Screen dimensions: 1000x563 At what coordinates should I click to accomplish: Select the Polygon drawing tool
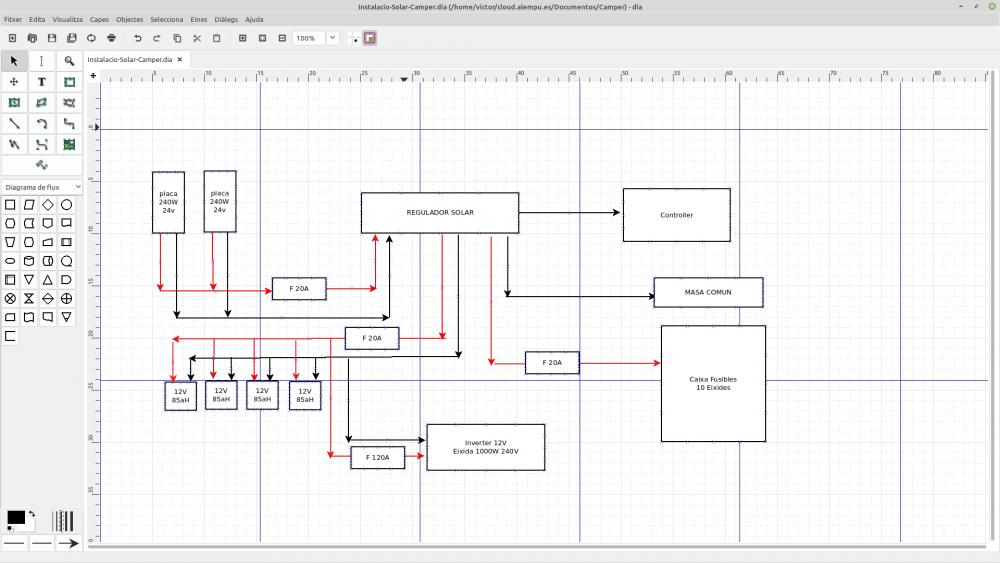41,103
